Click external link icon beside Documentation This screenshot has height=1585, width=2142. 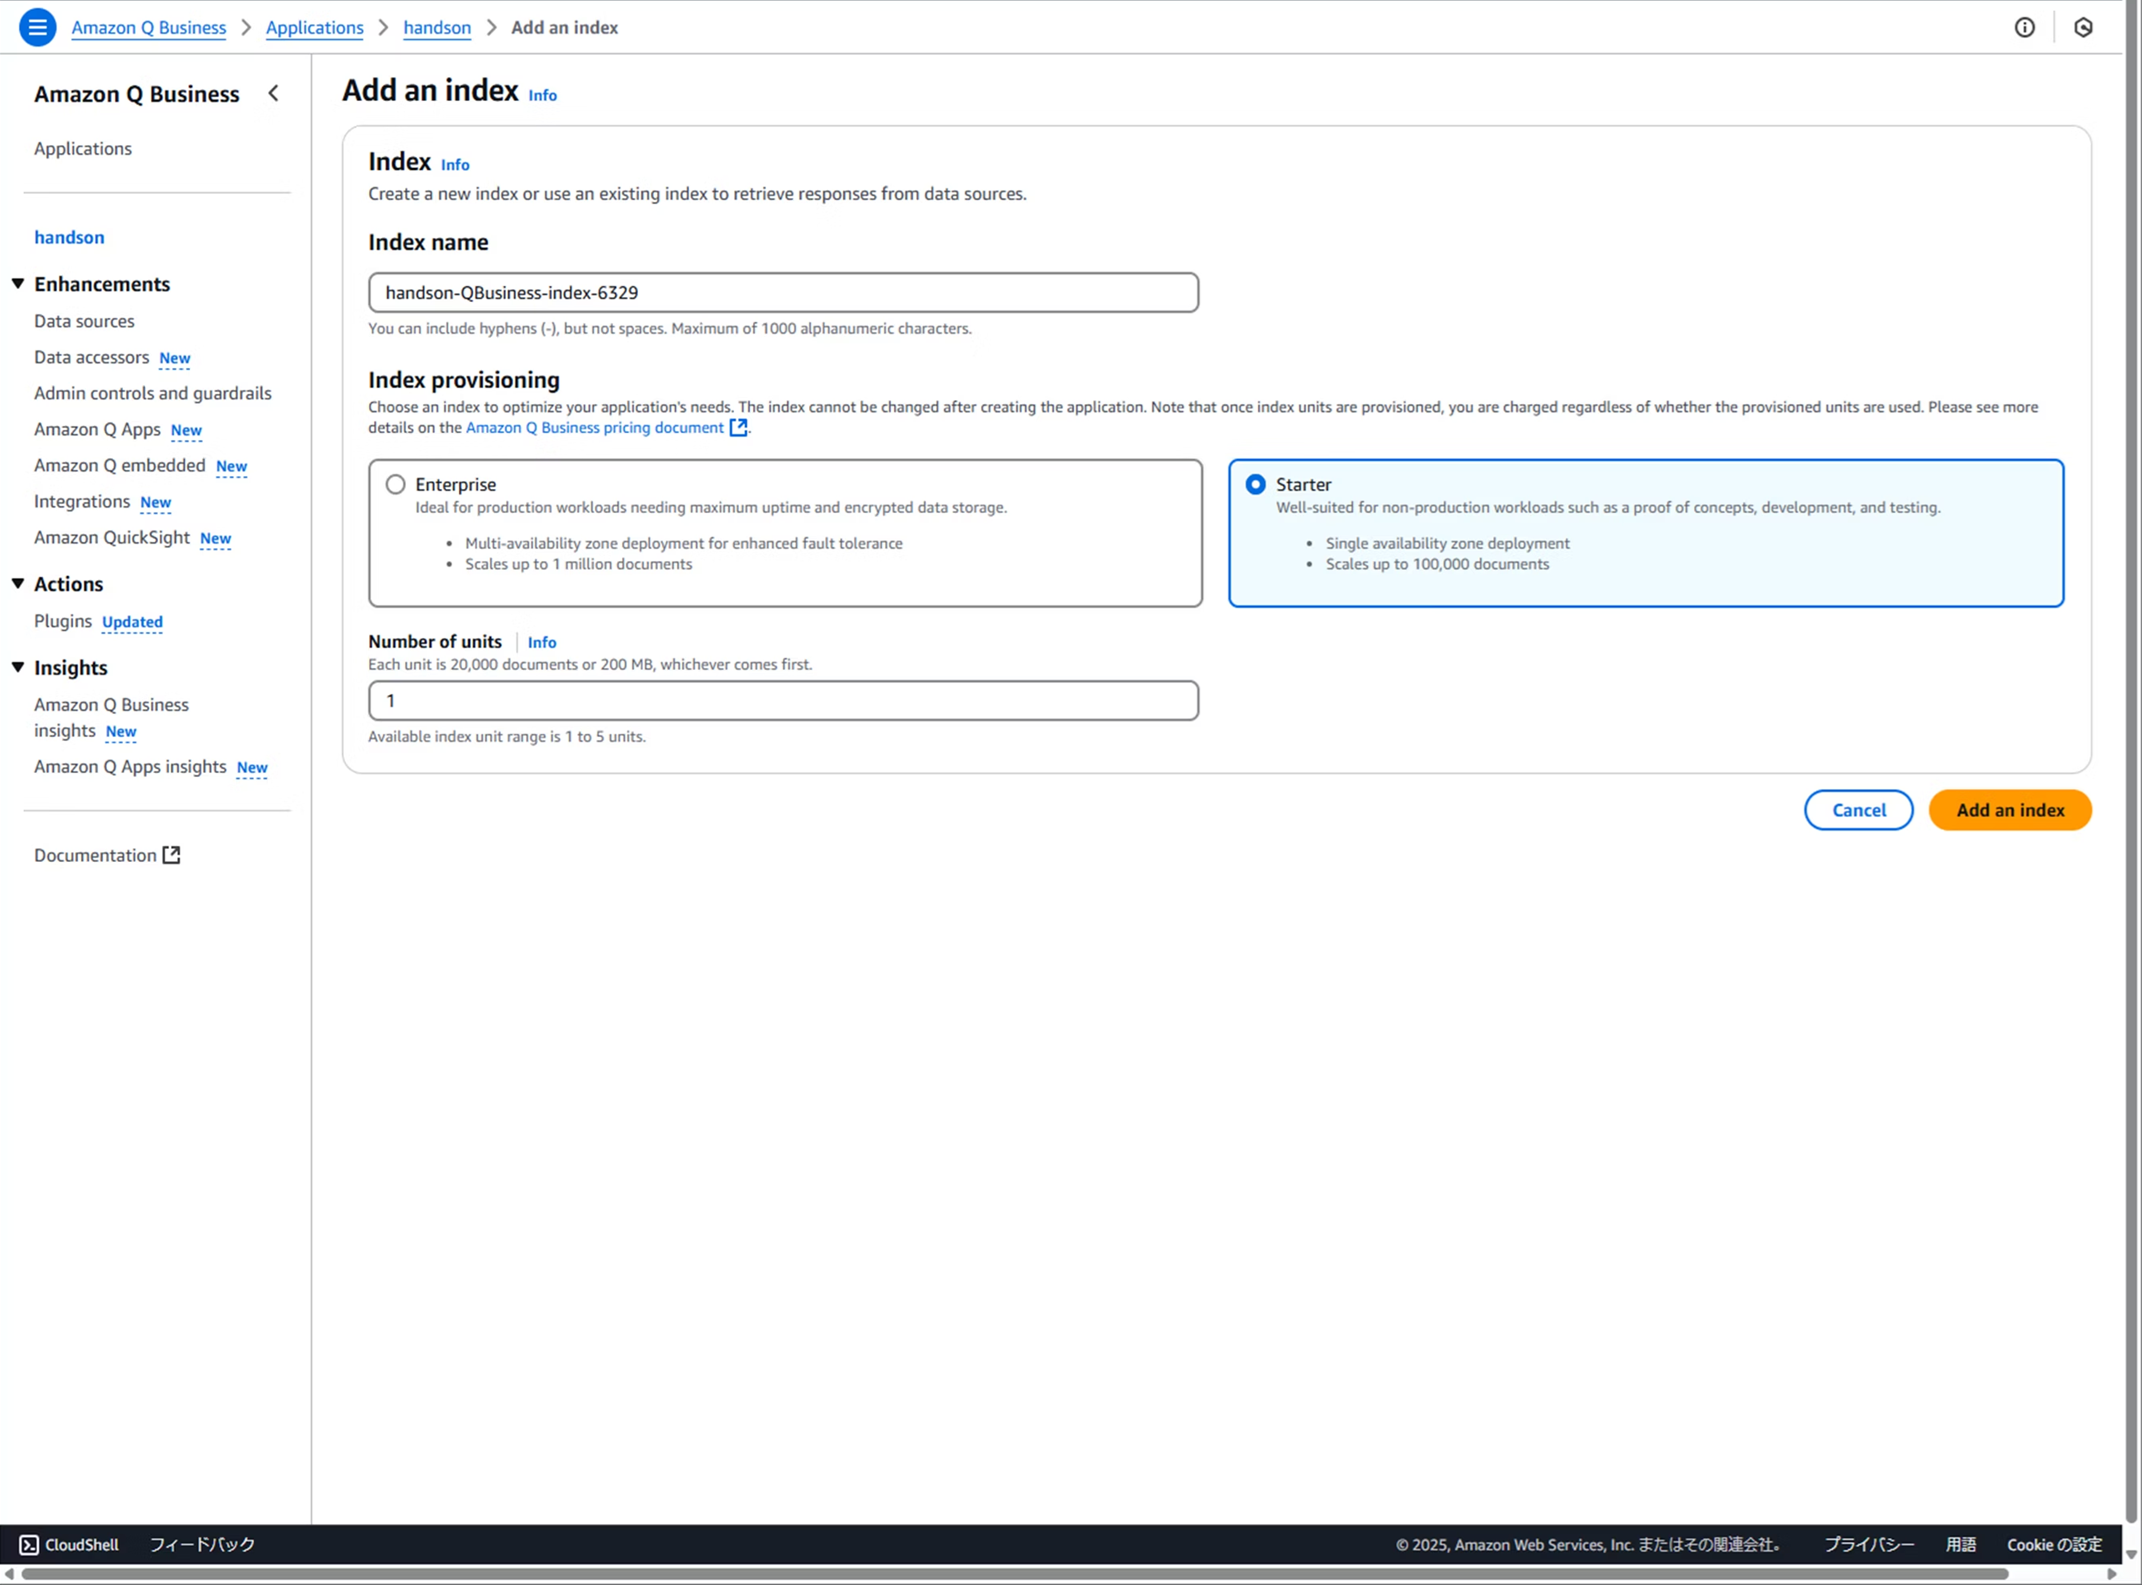pos(172,855)
